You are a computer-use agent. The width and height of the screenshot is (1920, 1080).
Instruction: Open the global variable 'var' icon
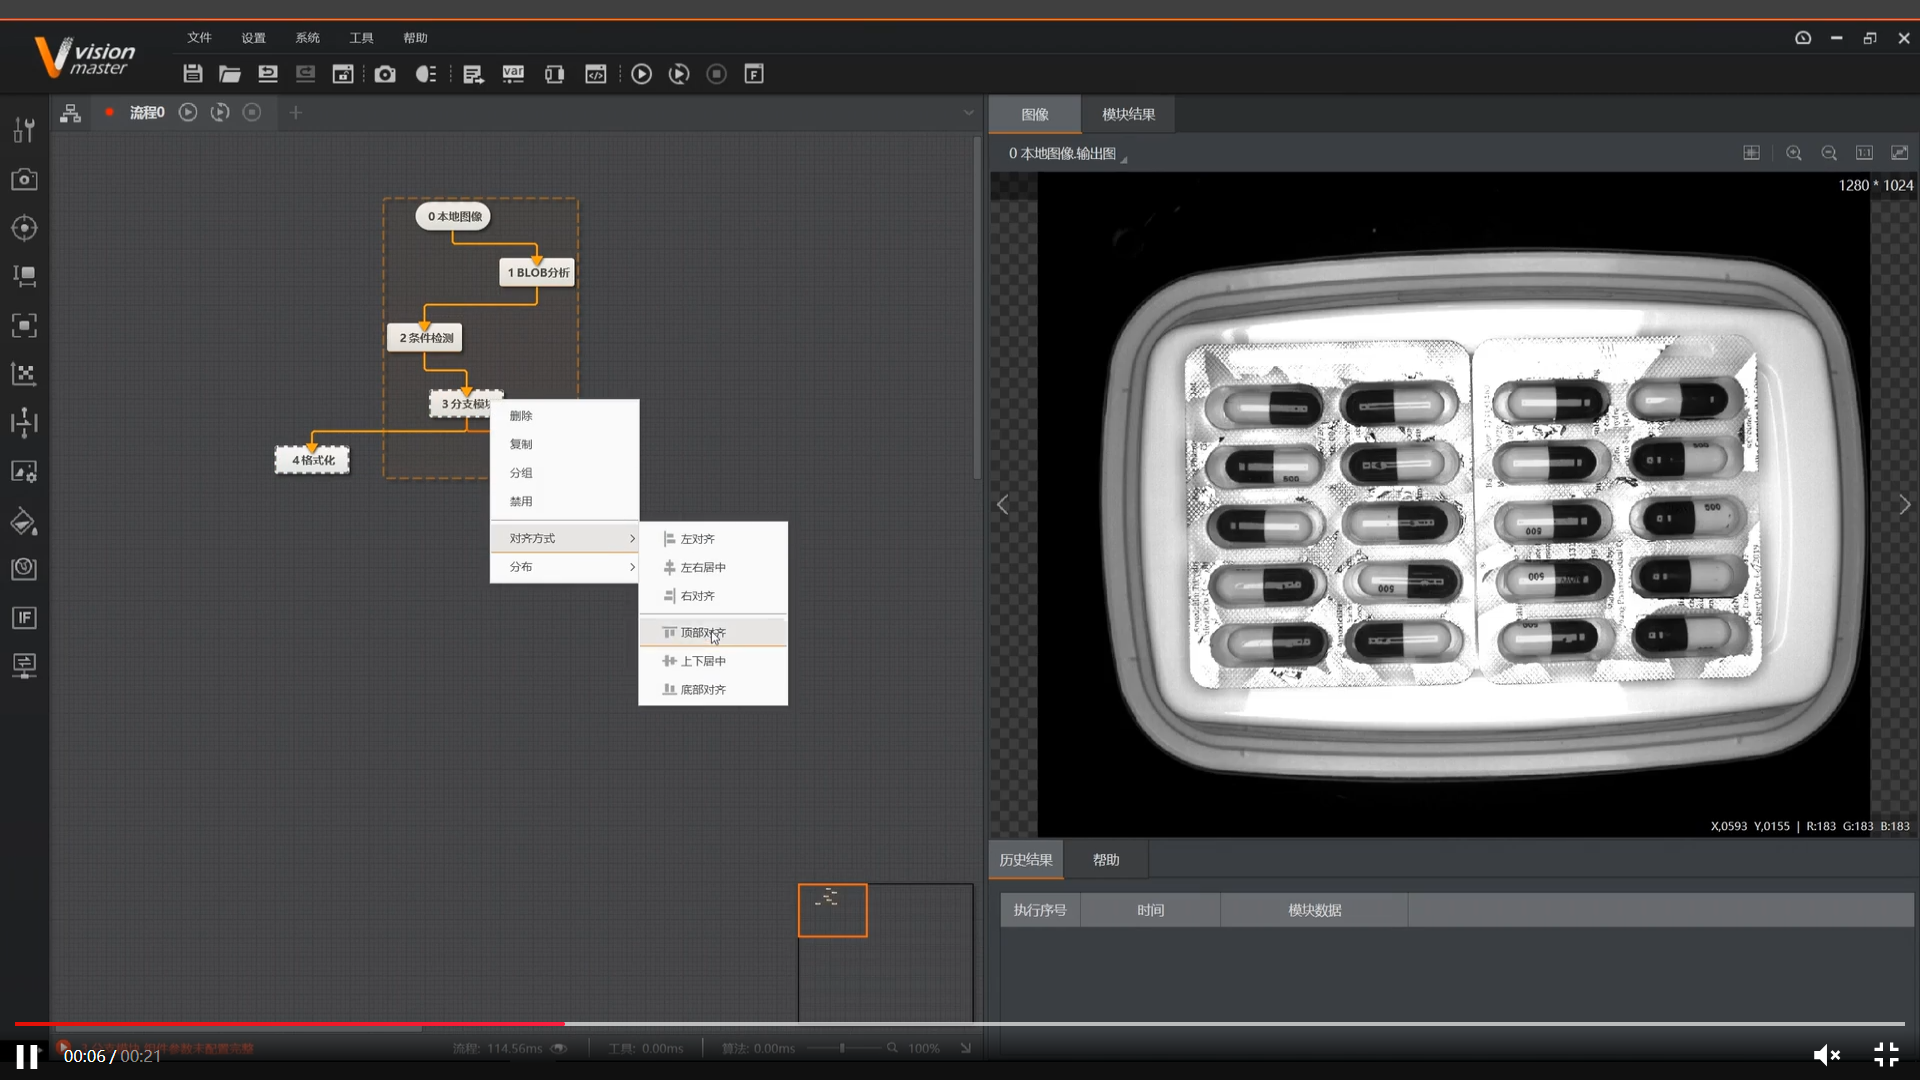point(513,74)
